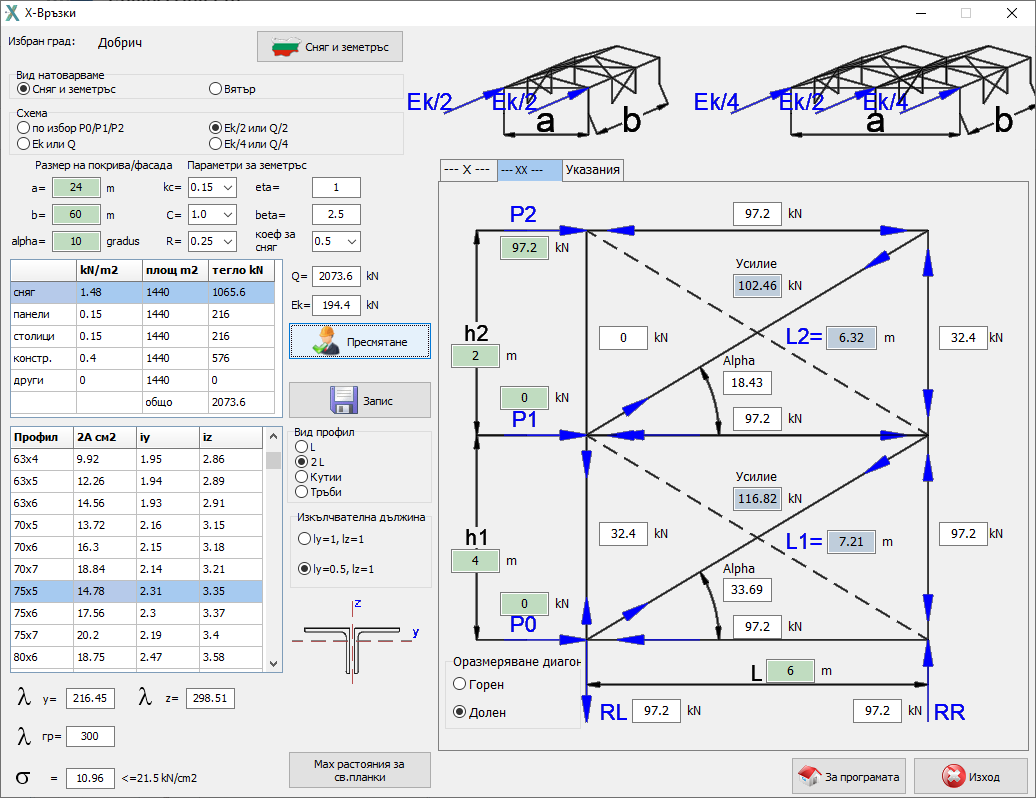The image size is (1036, 798).
Task: Click the alpha angle input field
Action: point(76,241)
